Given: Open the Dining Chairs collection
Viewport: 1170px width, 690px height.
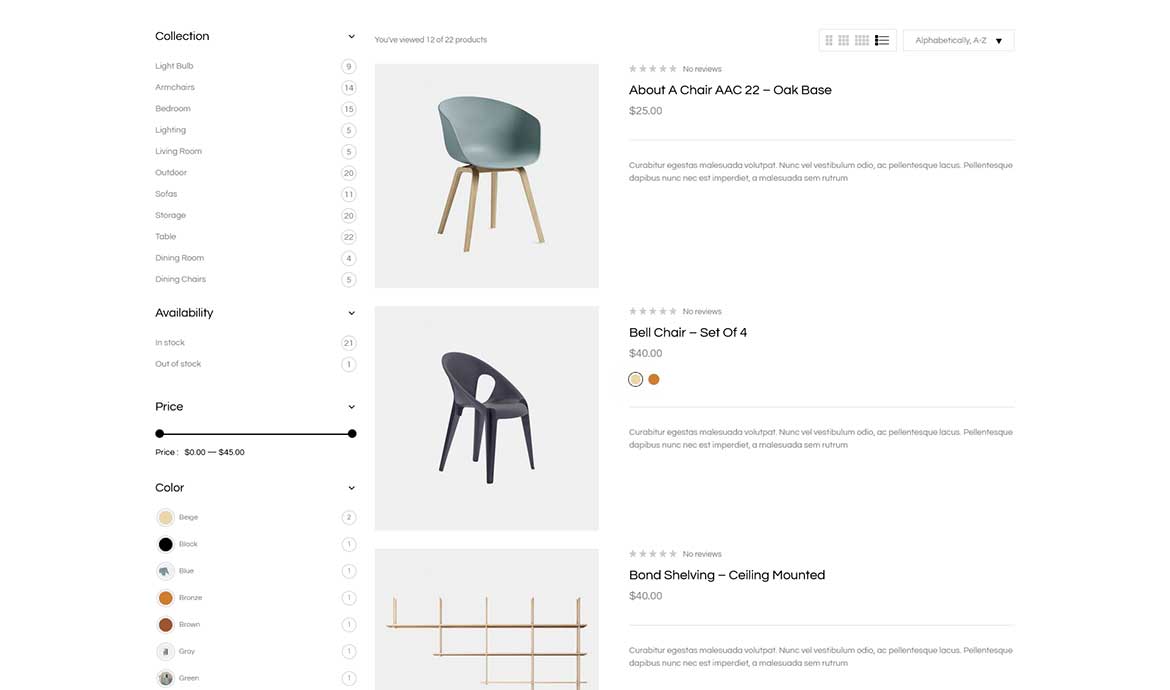Looking at the screenshot, I should [181, 279].
